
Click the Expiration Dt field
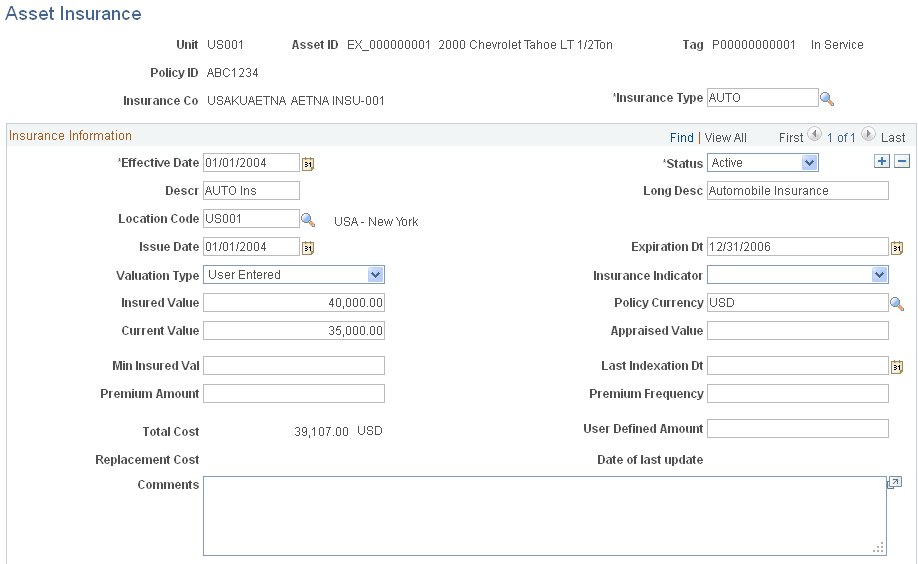(x=797, y=247)
